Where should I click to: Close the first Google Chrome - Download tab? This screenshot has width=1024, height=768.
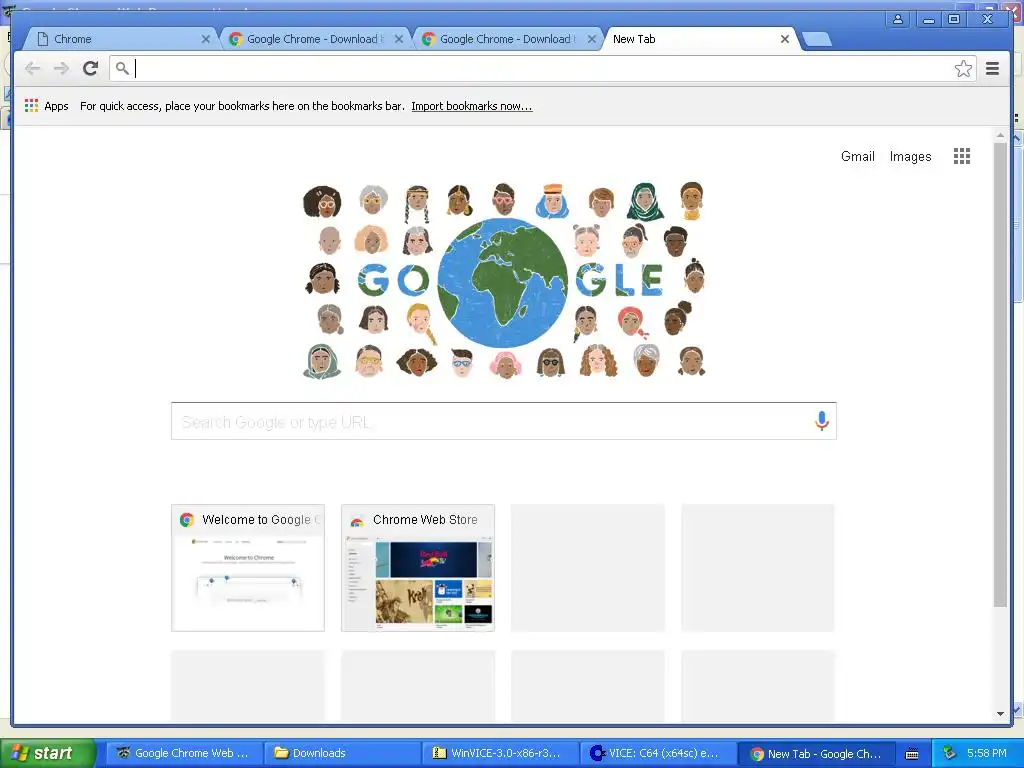[x=398, y=39]
